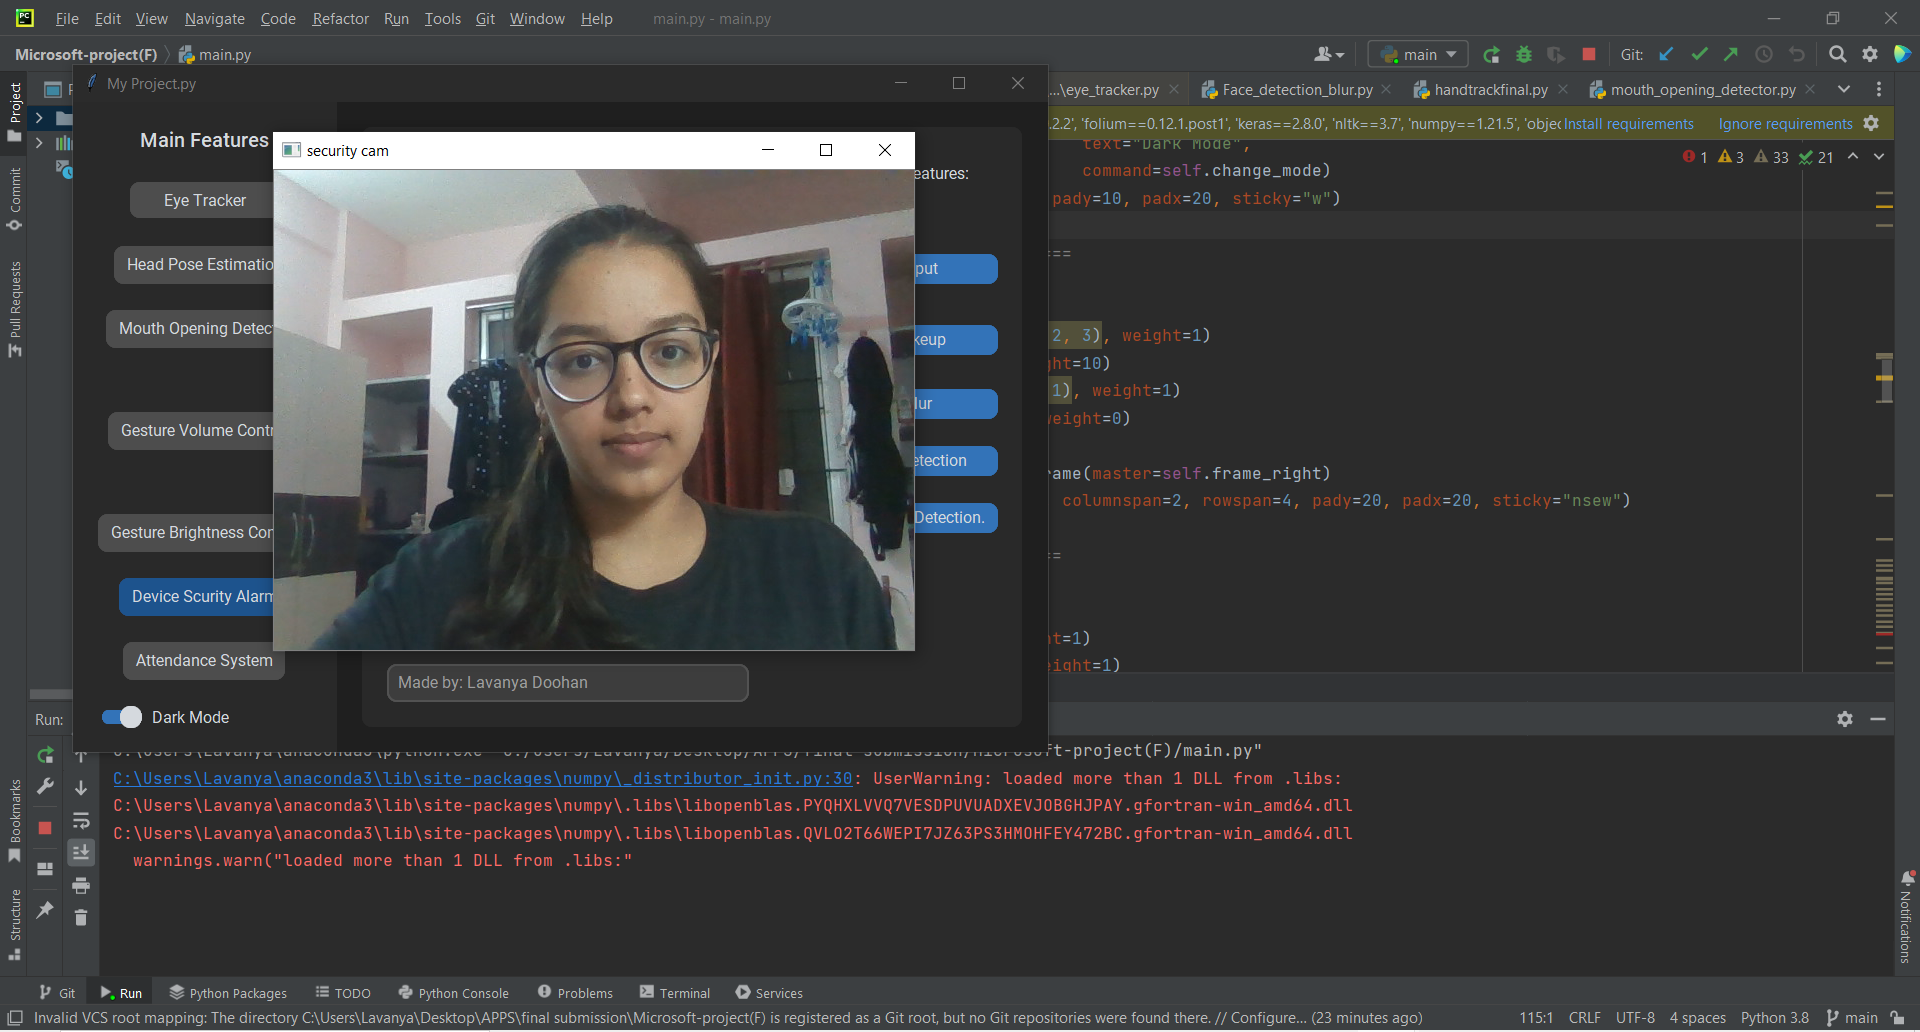This screenshot has height=1032, width=1920.
Task: Start debugging with the bug icon
Action: point(1524,54)
